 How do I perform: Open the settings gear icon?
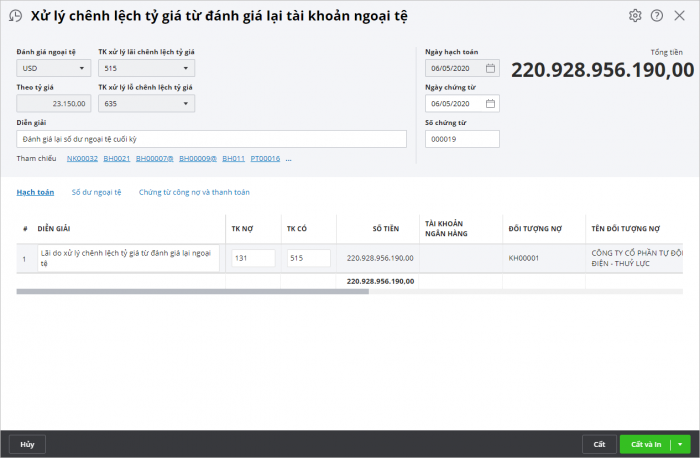click(635, 16)
